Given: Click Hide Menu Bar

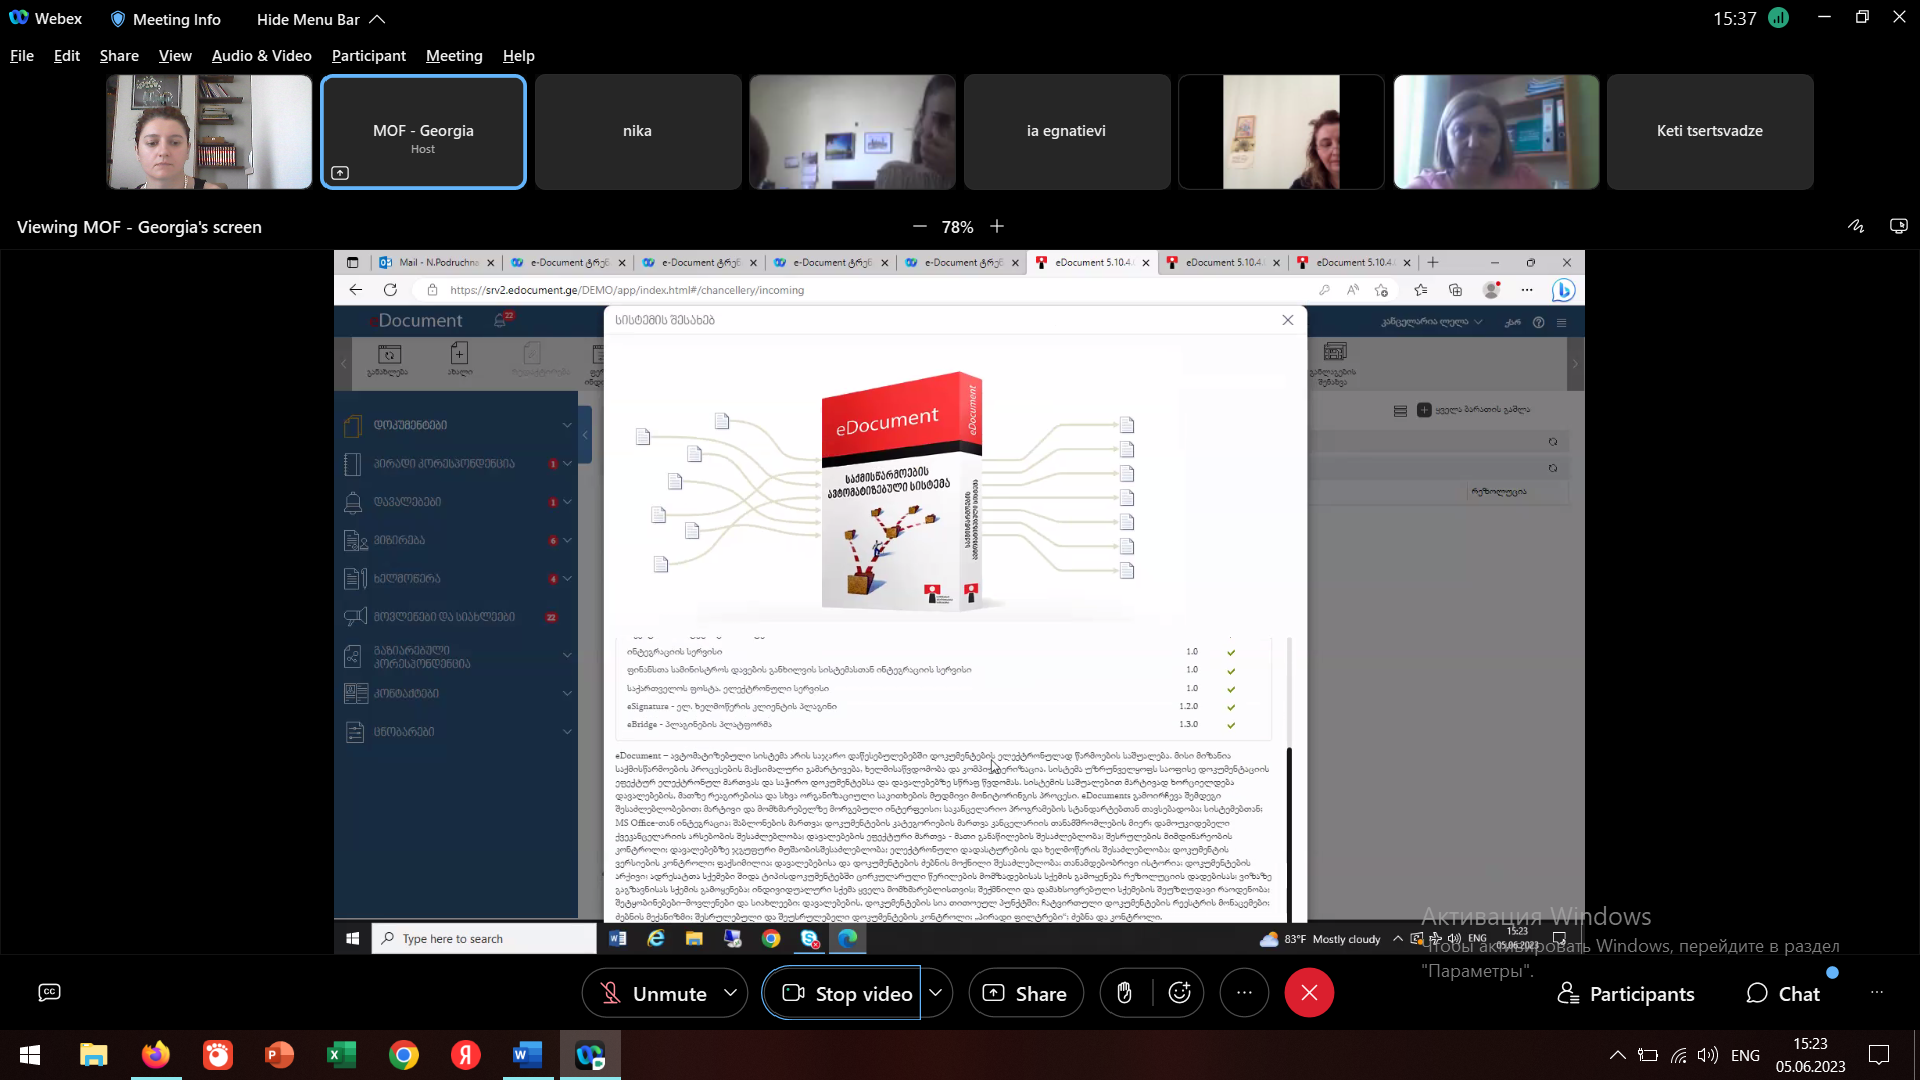Looking at the screenshot, I should point(320,19).
